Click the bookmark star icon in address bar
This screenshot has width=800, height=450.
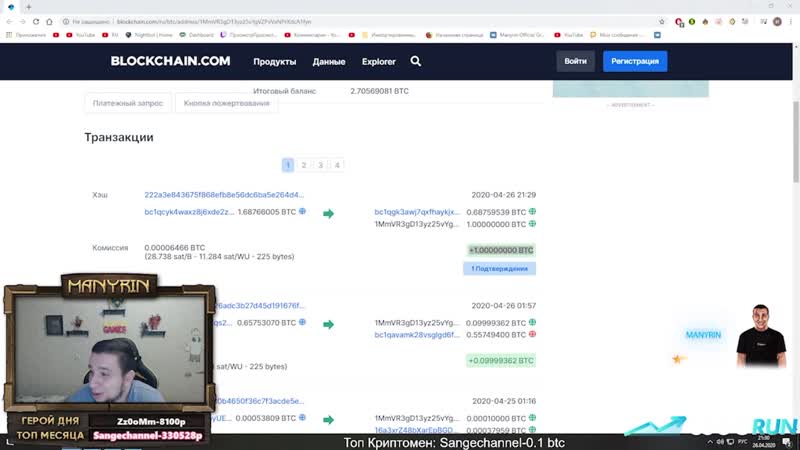(x=661, y=20)
